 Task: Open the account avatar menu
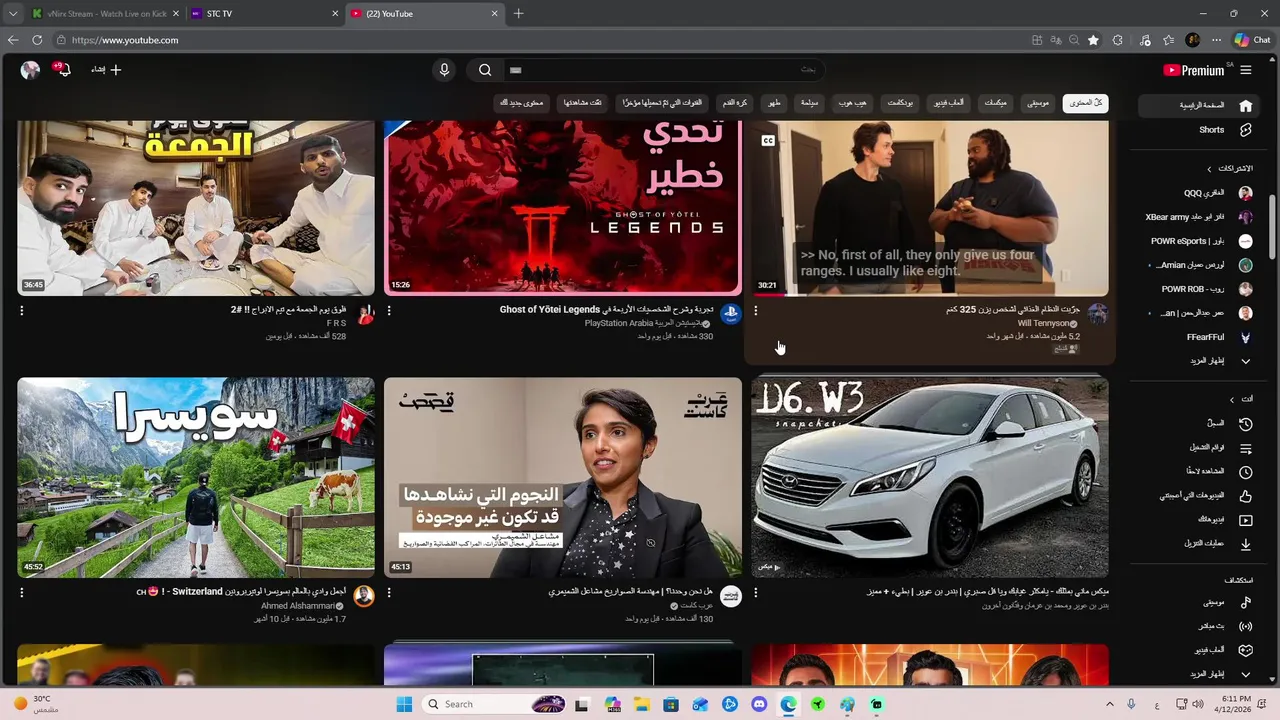30,70
